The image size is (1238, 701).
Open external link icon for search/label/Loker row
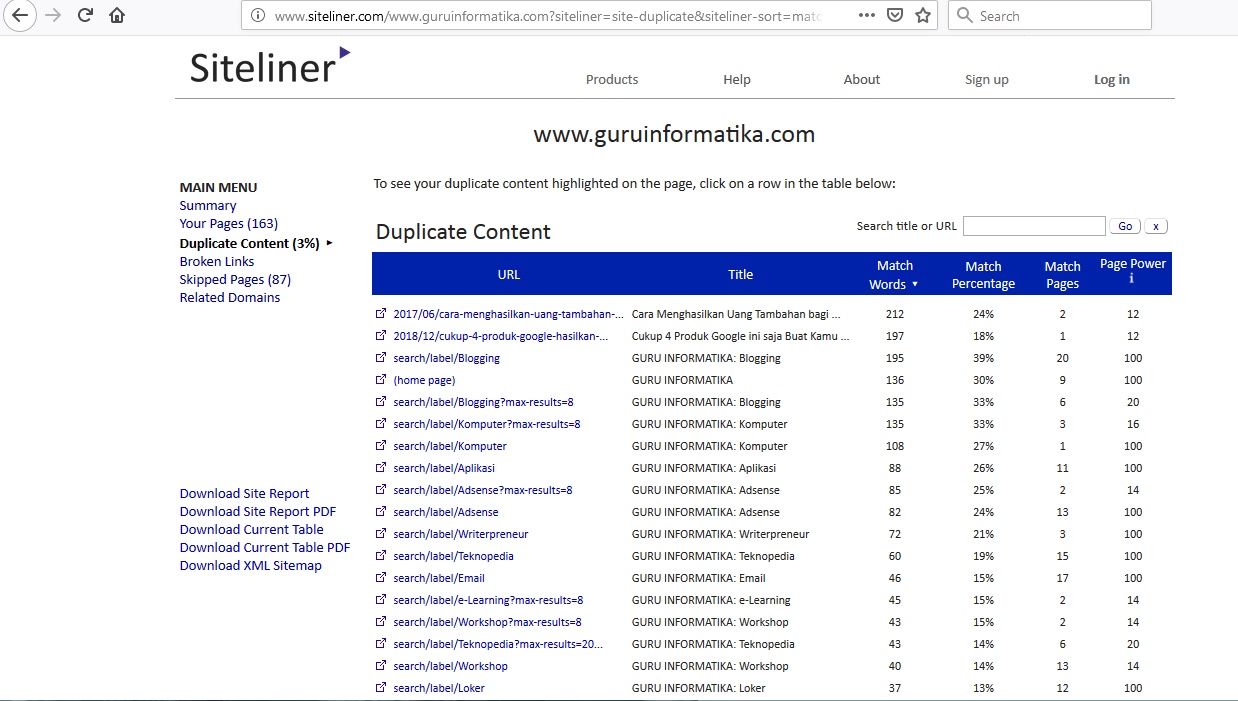click(380, 687)
